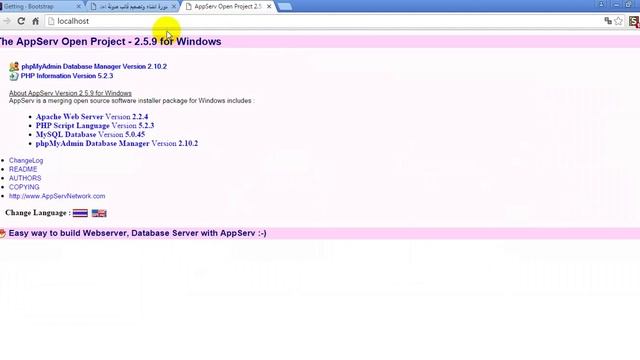Click 'About AppServ Version 2.5.9 for Windows' text
Image resolution: width=640 pixels, height=360 pixels.
tap(70, 93)
